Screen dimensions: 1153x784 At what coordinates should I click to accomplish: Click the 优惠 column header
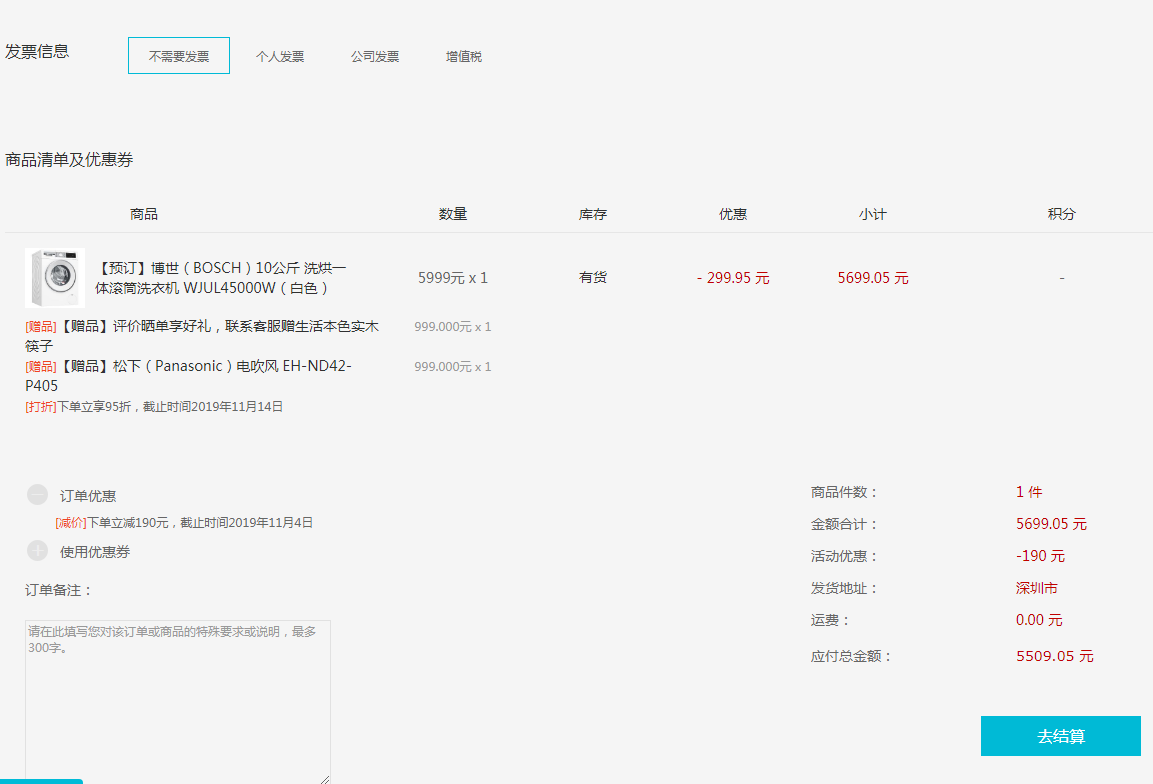point(733,214)
